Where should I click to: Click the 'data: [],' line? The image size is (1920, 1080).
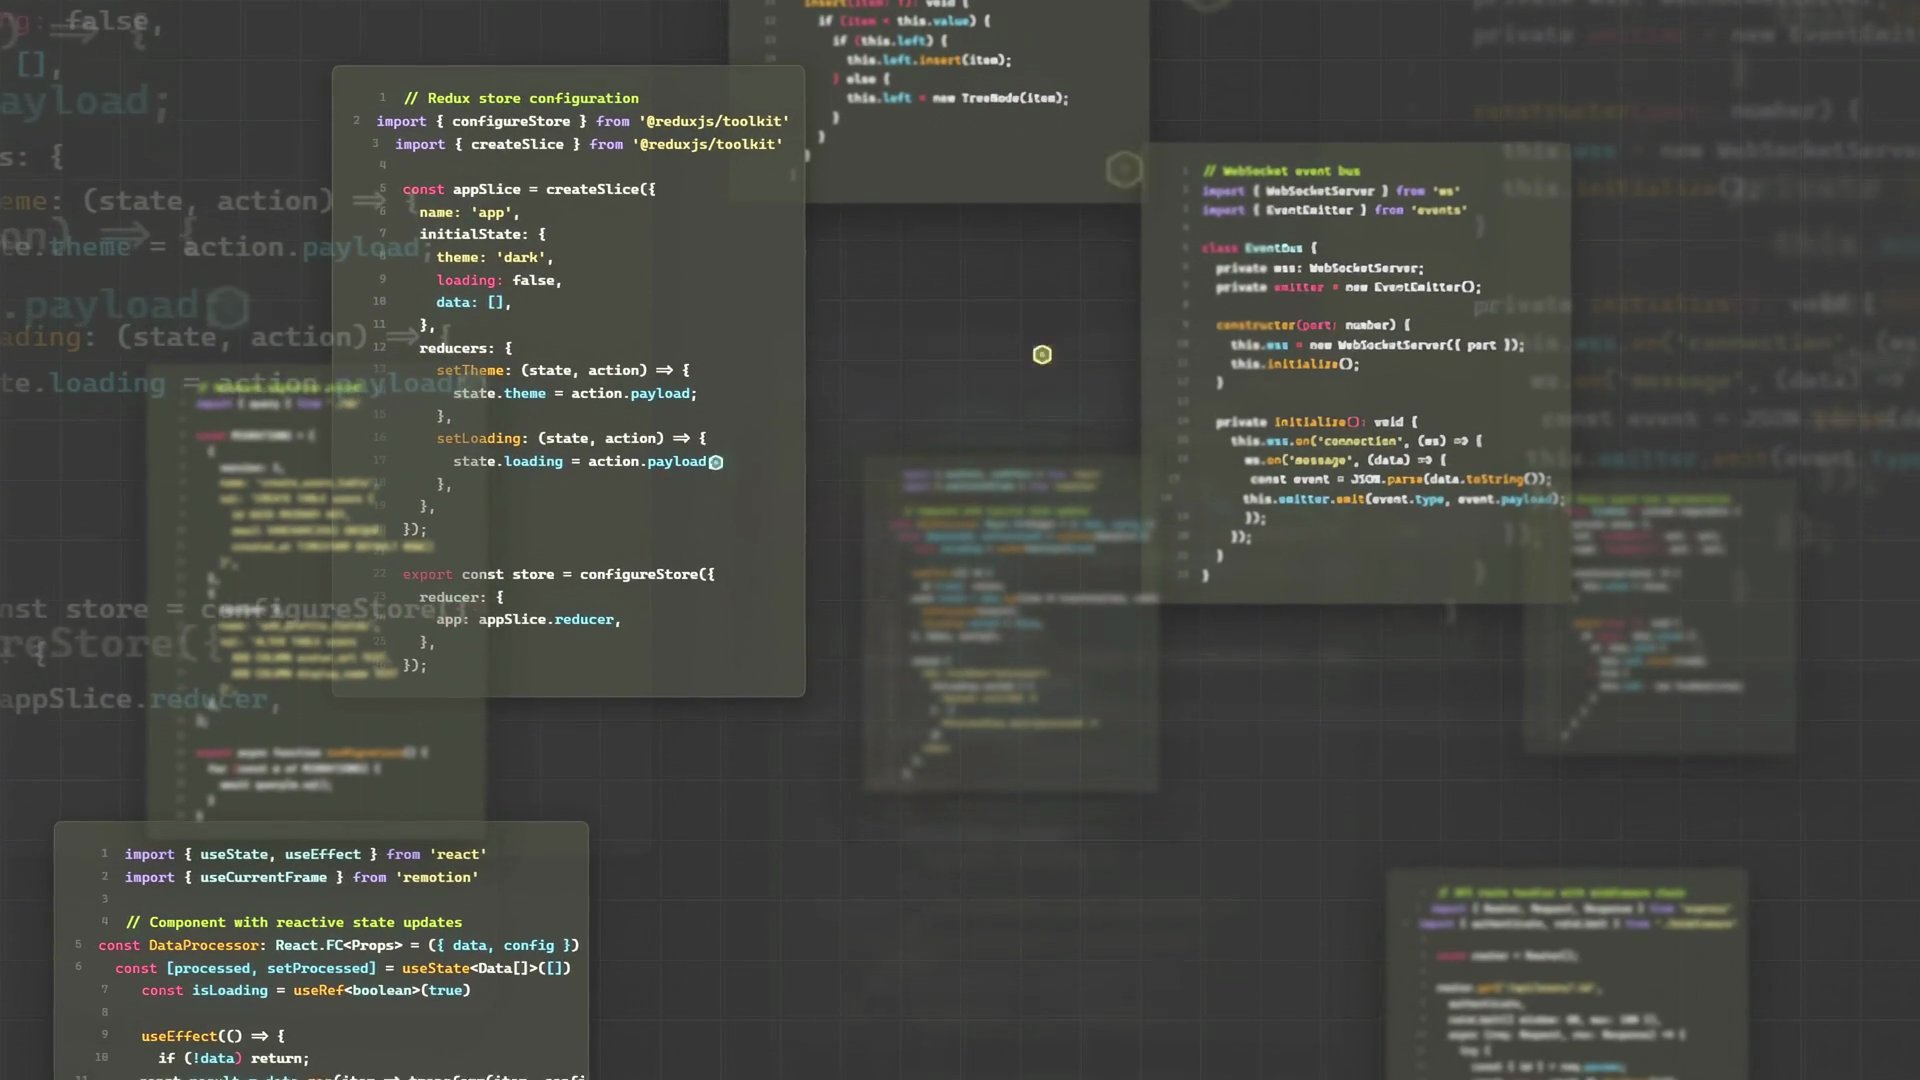(x=473, y=302)
